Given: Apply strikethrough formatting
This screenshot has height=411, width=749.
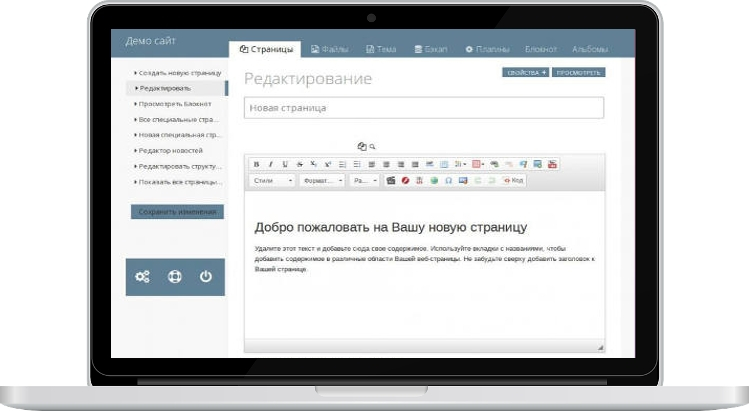Looking at the screenshot, I should pyautogui.click(x=300, y=164).
